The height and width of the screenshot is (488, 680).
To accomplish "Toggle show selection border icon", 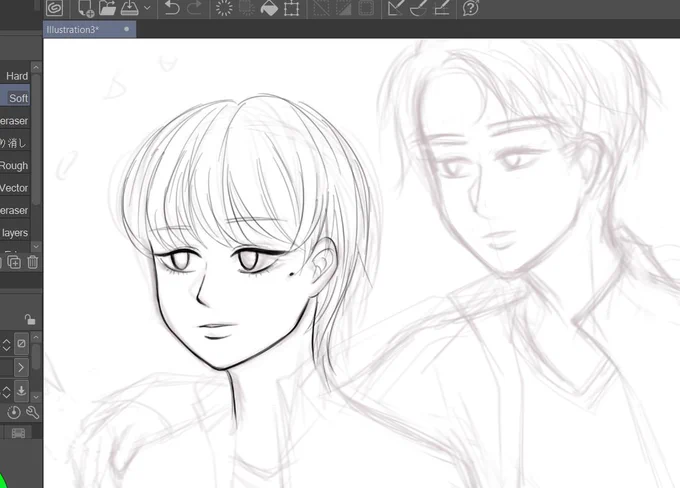I will coord(366,8).
